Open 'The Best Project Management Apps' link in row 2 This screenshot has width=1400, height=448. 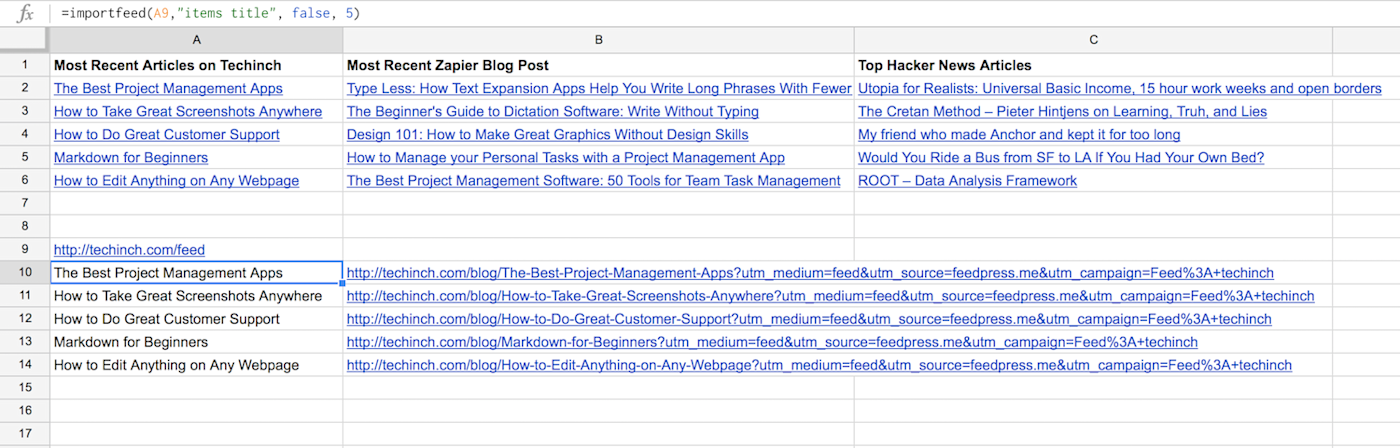[x=168, y=89]
